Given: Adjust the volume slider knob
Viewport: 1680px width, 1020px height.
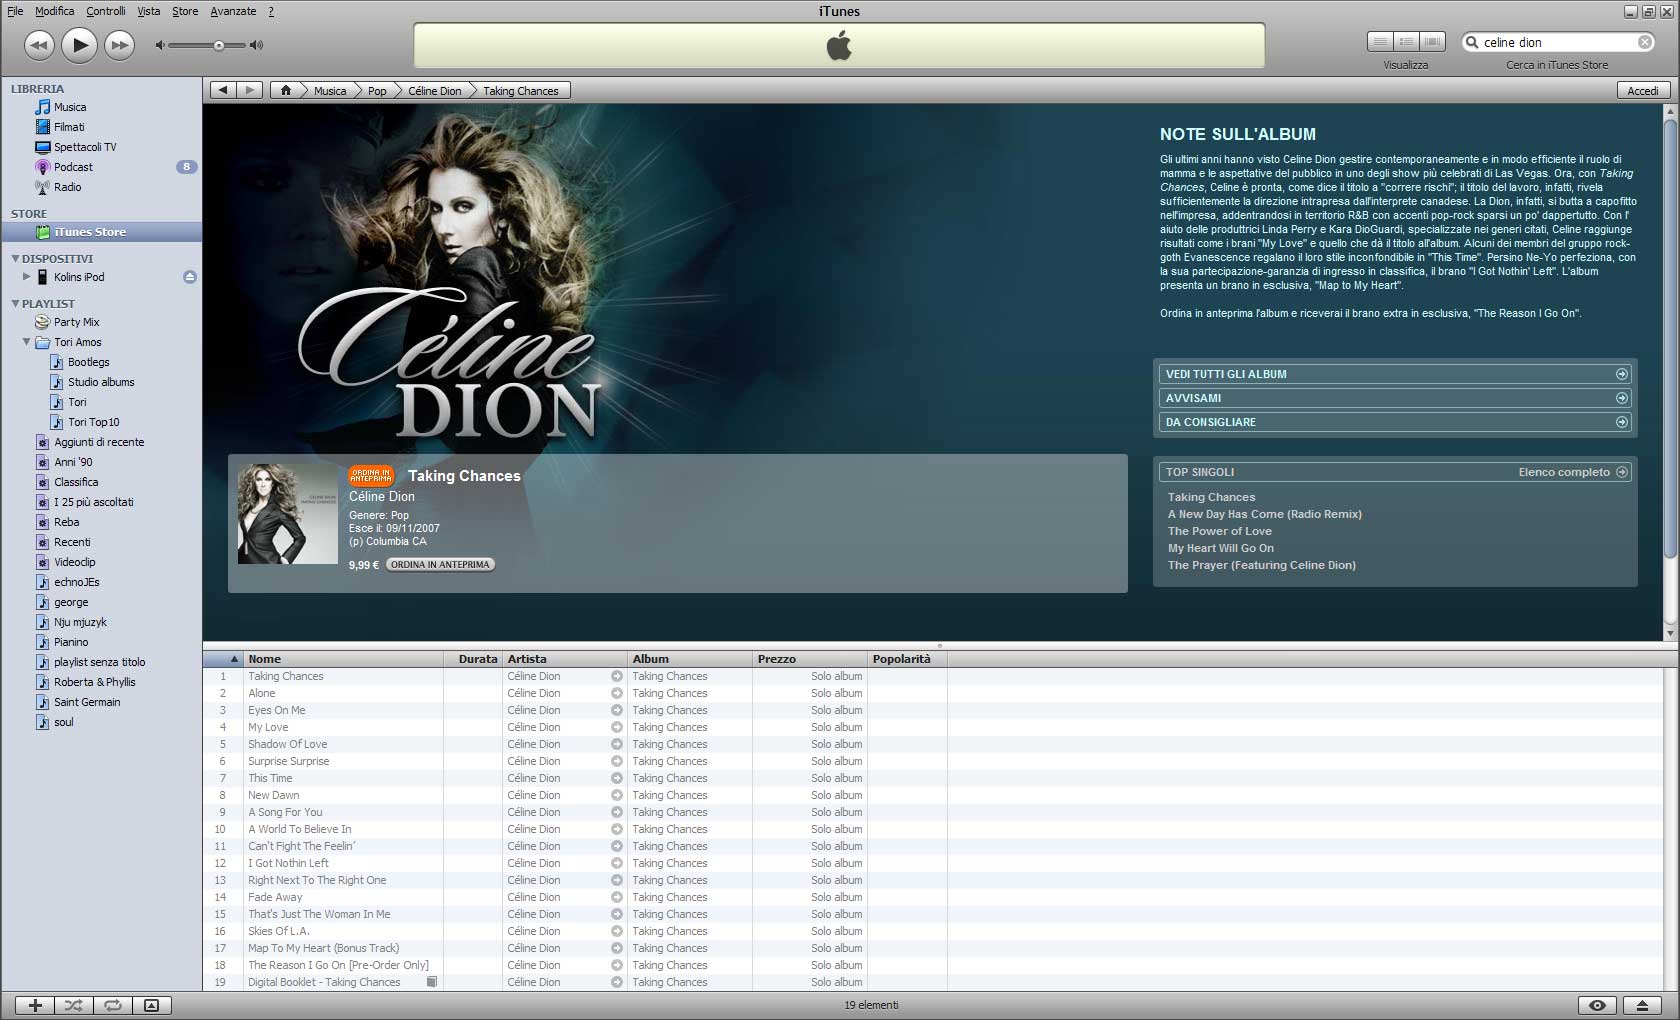Looking at the screenshot, I should [x=218, y=45].
